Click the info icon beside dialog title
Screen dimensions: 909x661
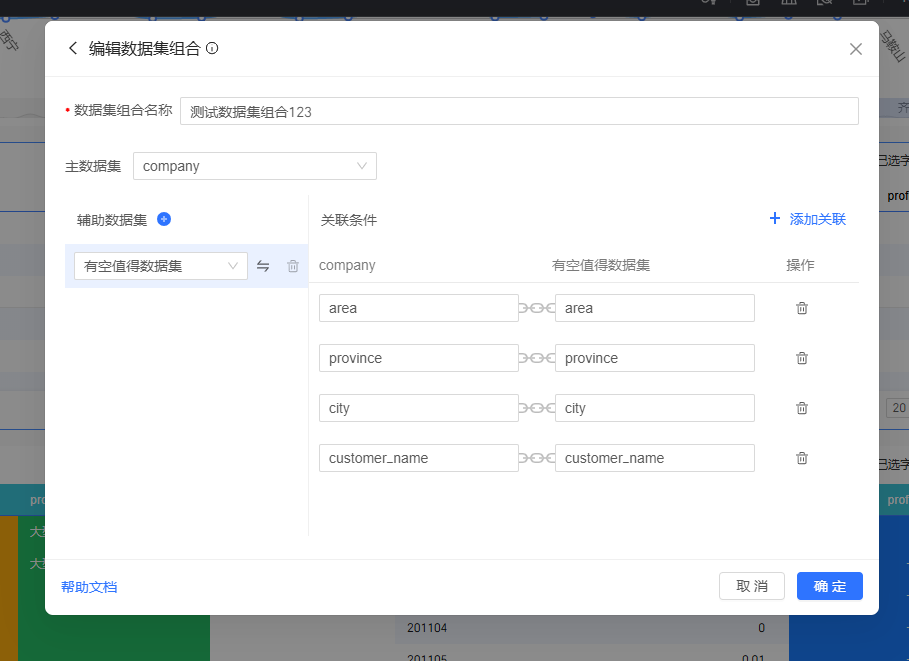(x=212, y=48)
